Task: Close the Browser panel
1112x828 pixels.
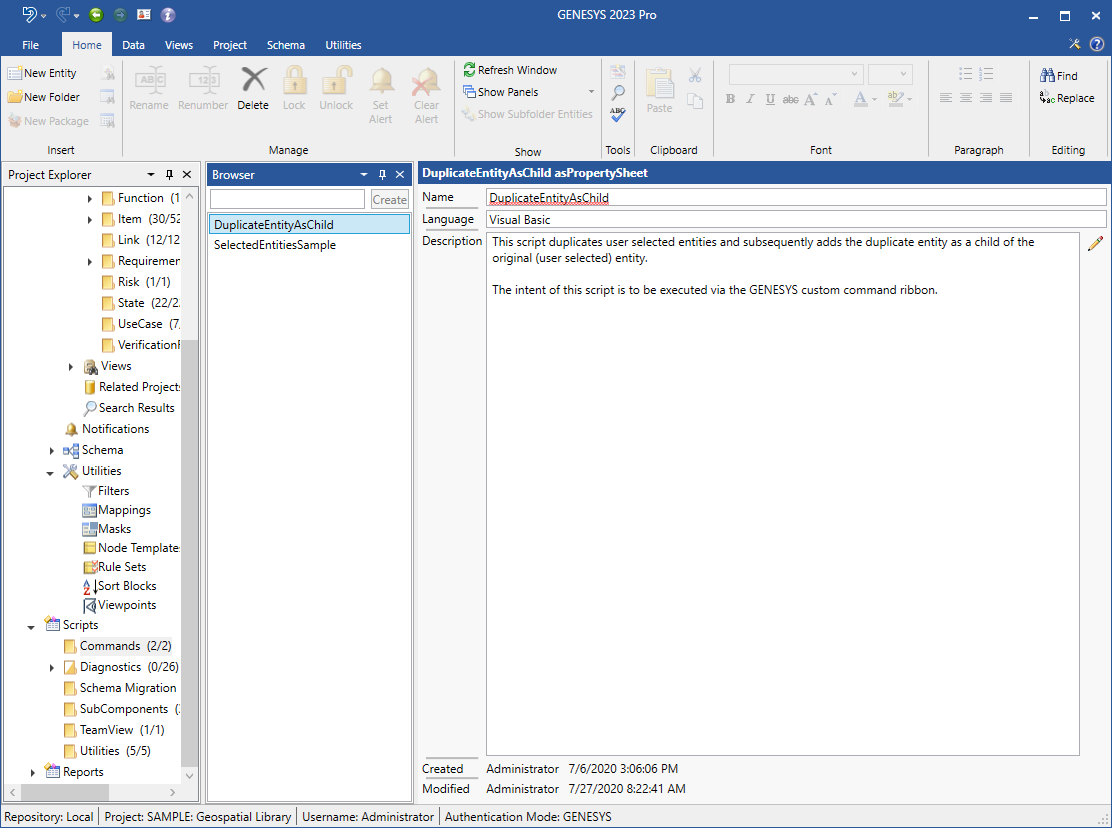Action: [400, 174]
